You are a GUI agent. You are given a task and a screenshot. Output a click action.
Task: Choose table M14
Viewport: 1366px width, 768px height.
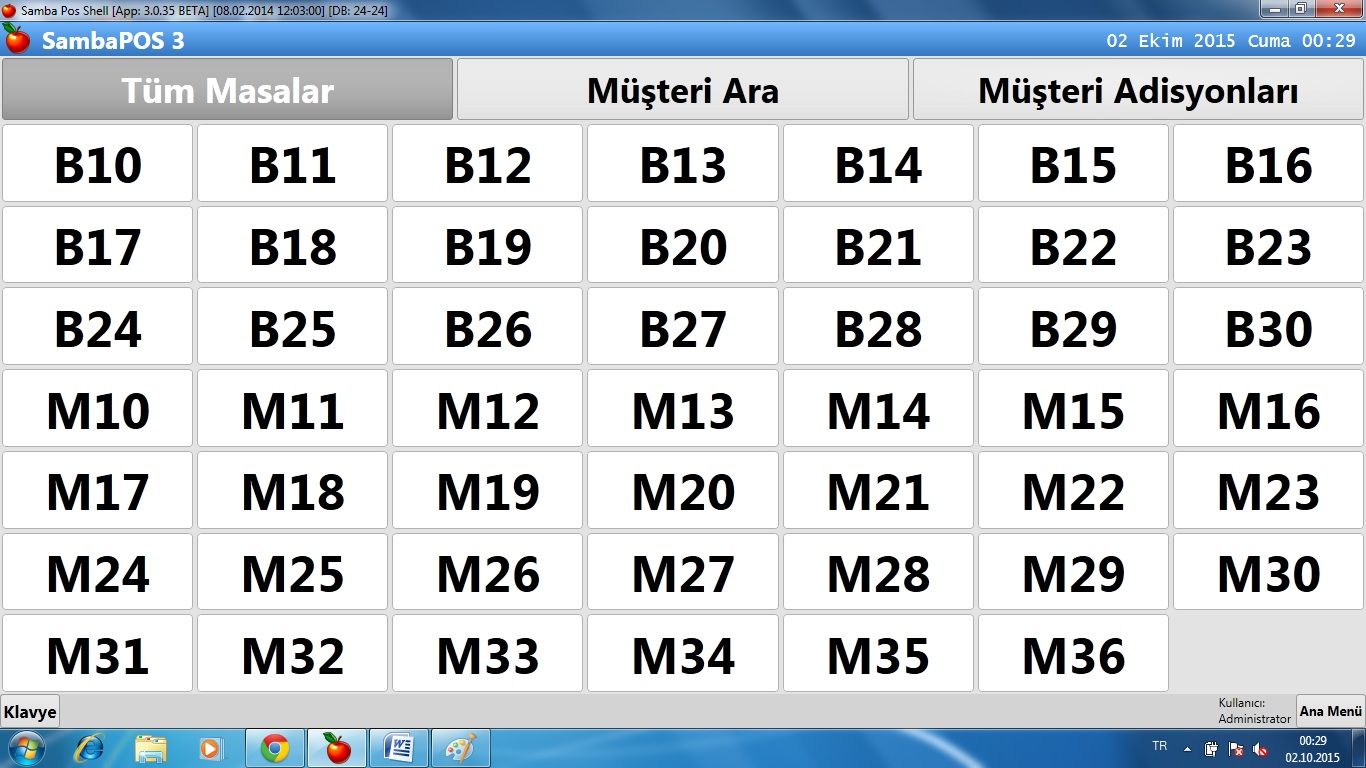coord(878,409)
